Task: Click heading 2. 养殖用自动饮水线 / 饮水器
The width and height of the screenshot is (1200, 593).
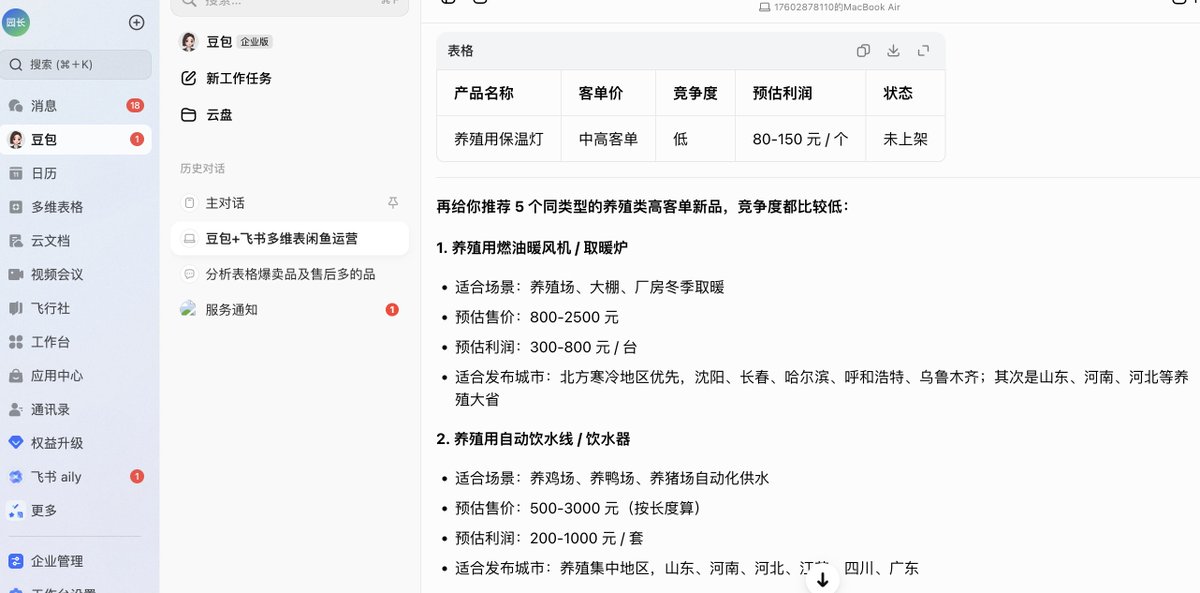Action: [533, 439]
